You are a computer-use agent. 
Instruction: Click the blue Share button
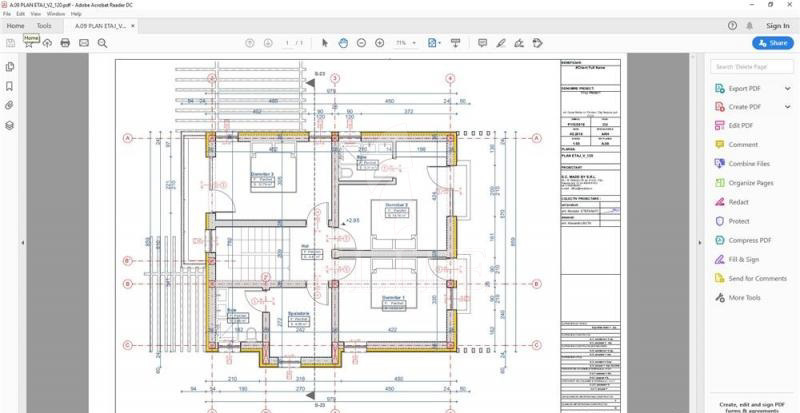pos(772,43)
